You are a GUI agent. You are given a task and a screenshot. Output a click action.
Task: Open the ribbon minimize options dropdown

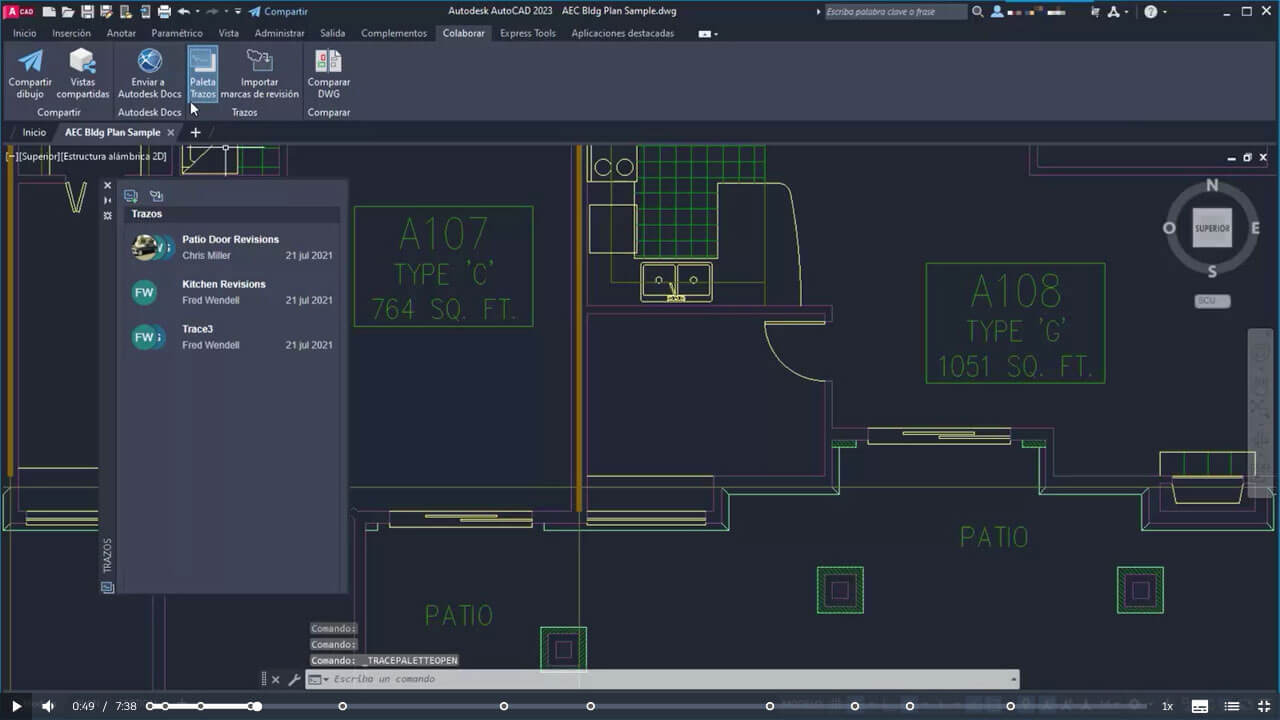point(708,33)
